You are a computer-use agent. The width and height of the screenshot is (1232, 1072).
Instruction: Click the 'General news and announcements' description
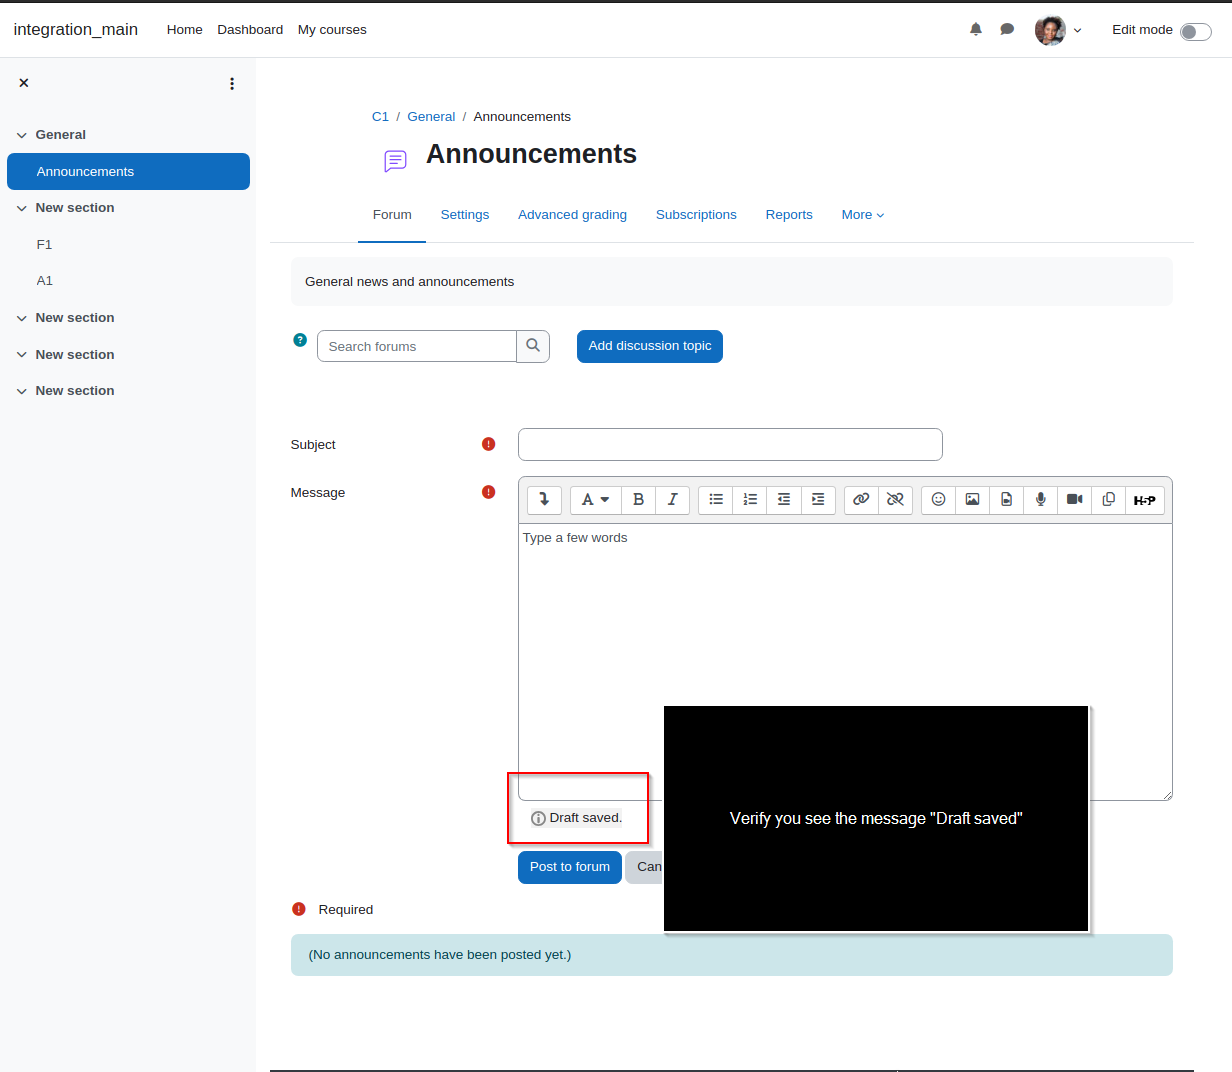coord(409,282)
